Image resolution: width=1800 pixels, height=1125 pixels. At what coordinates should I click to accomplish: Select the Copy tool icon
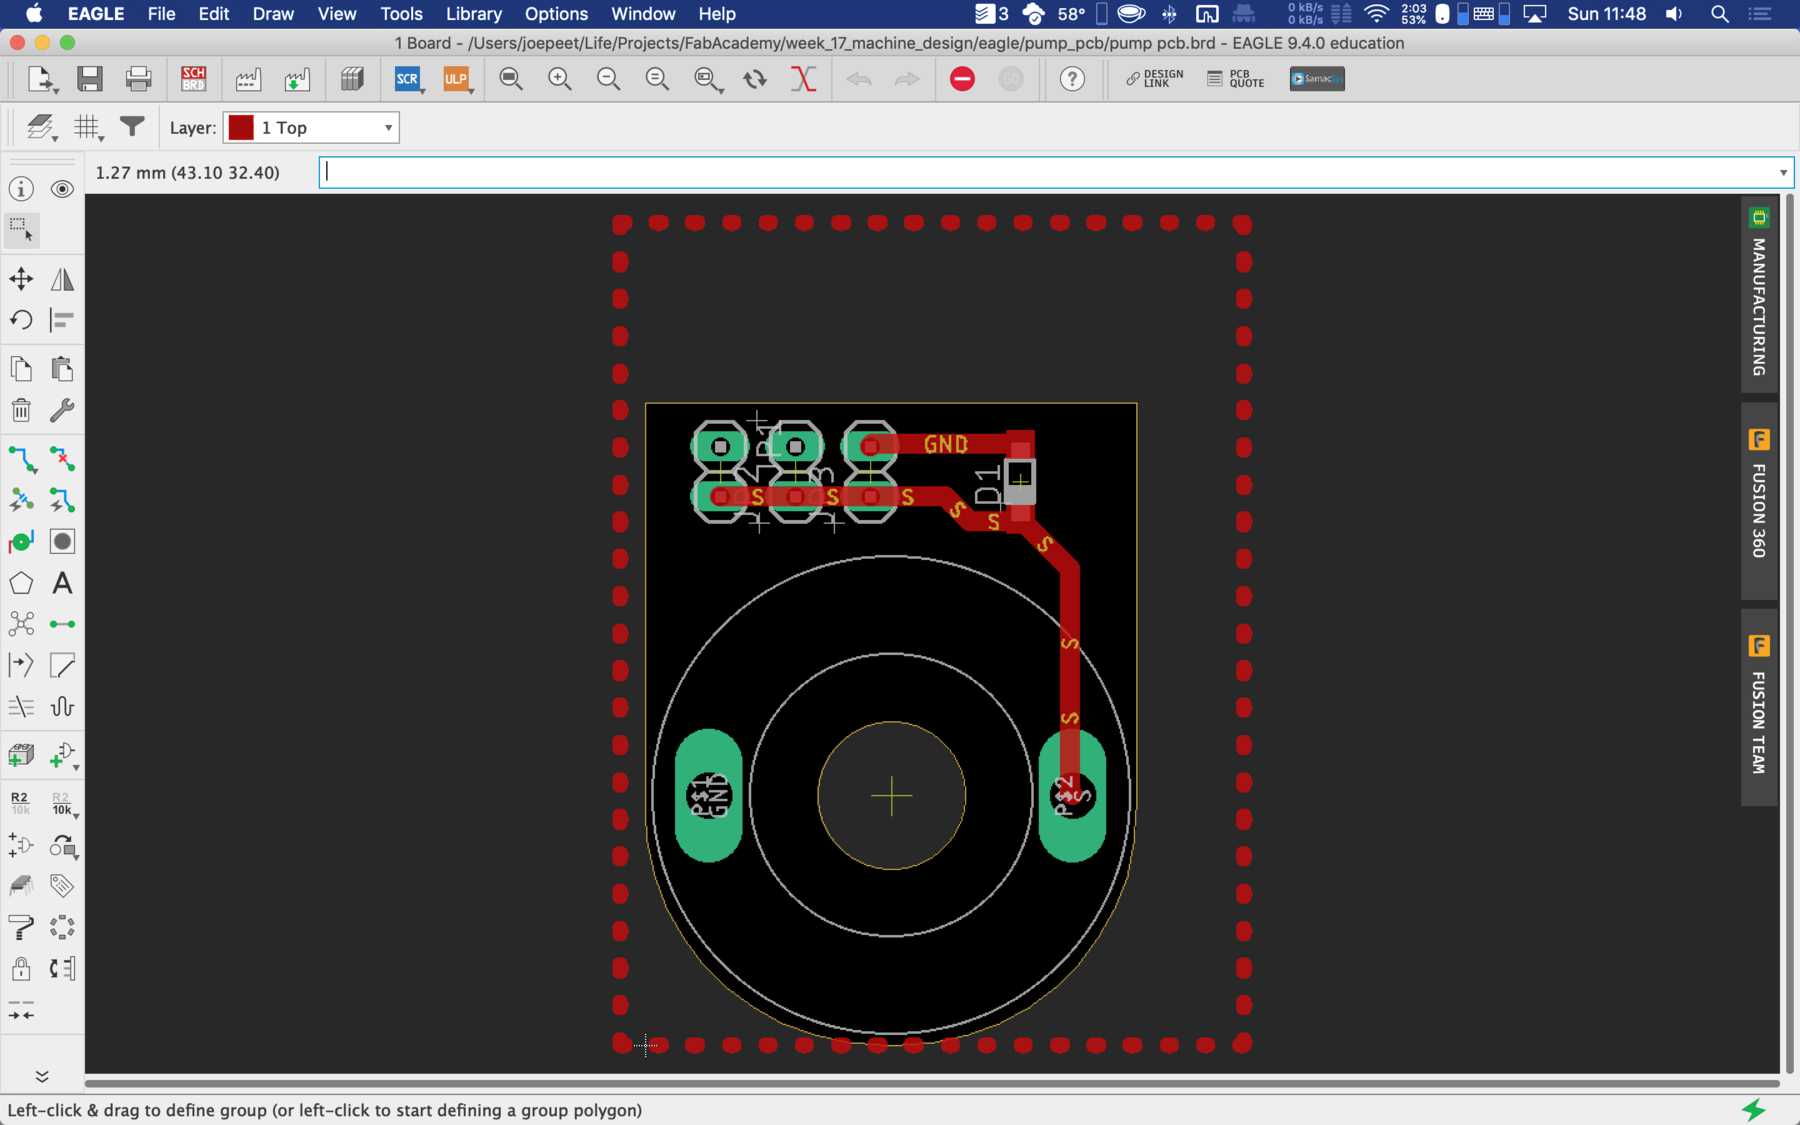click(21, 369)
